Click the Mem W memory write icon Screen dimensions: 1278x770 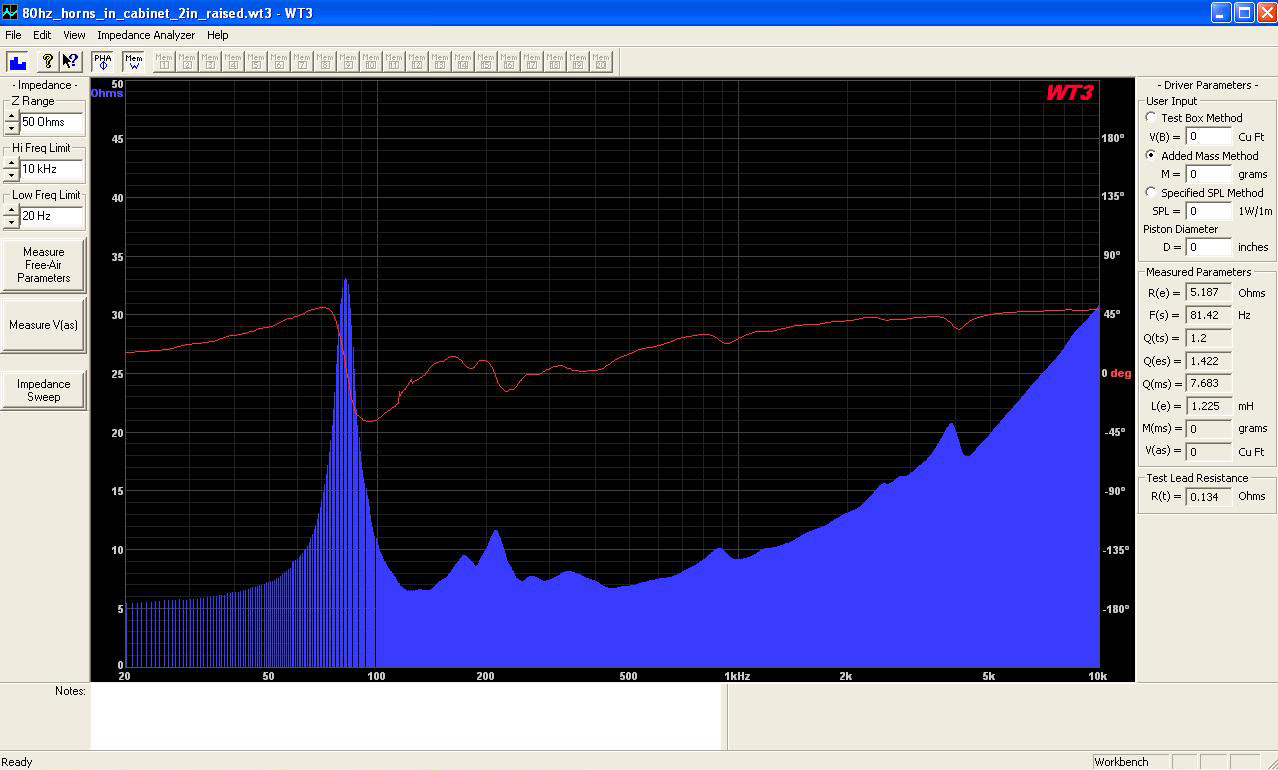pos(133,61)
